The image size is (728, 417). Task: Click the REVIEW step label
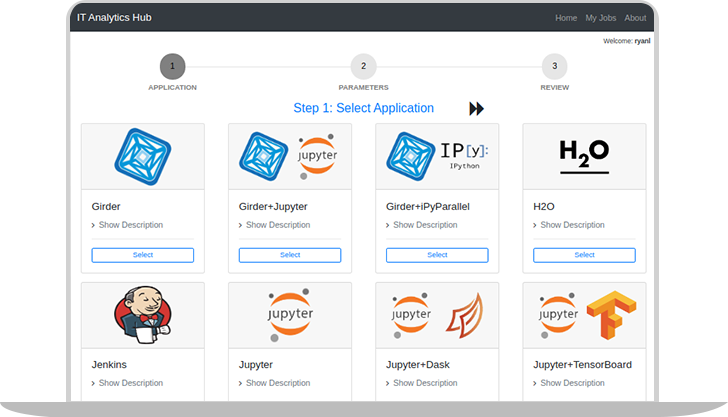[554, 87]
